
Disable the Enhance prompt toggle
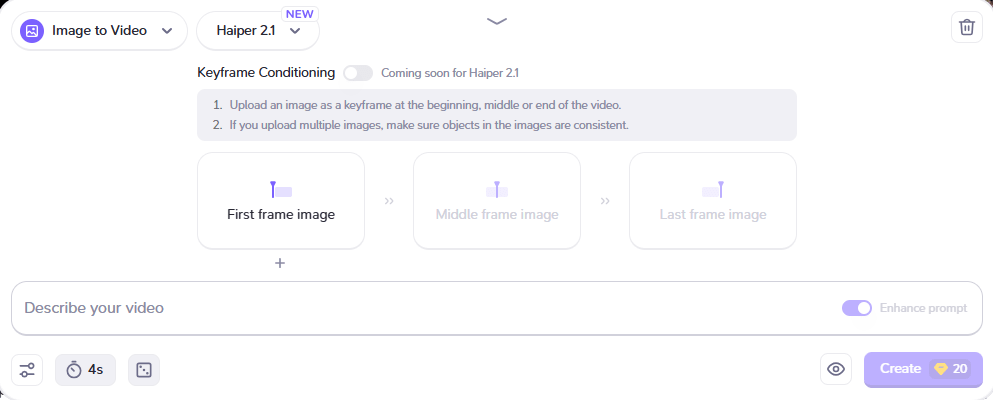tap(857, 308)
